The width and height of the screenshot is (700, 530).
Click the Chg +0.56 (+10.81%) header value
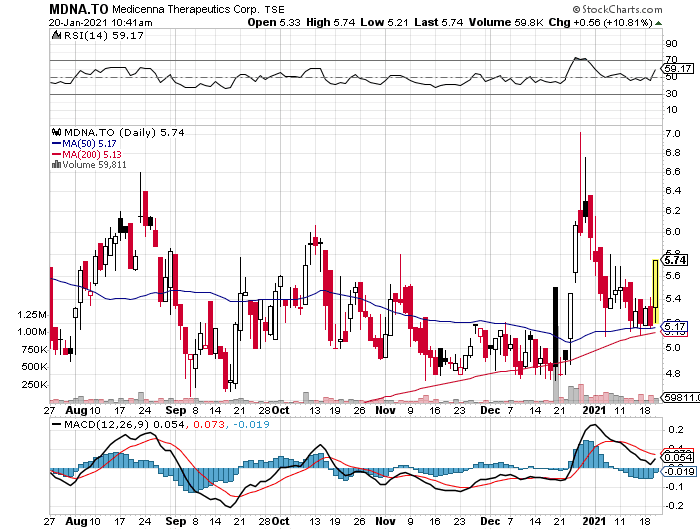coord(600,22)
